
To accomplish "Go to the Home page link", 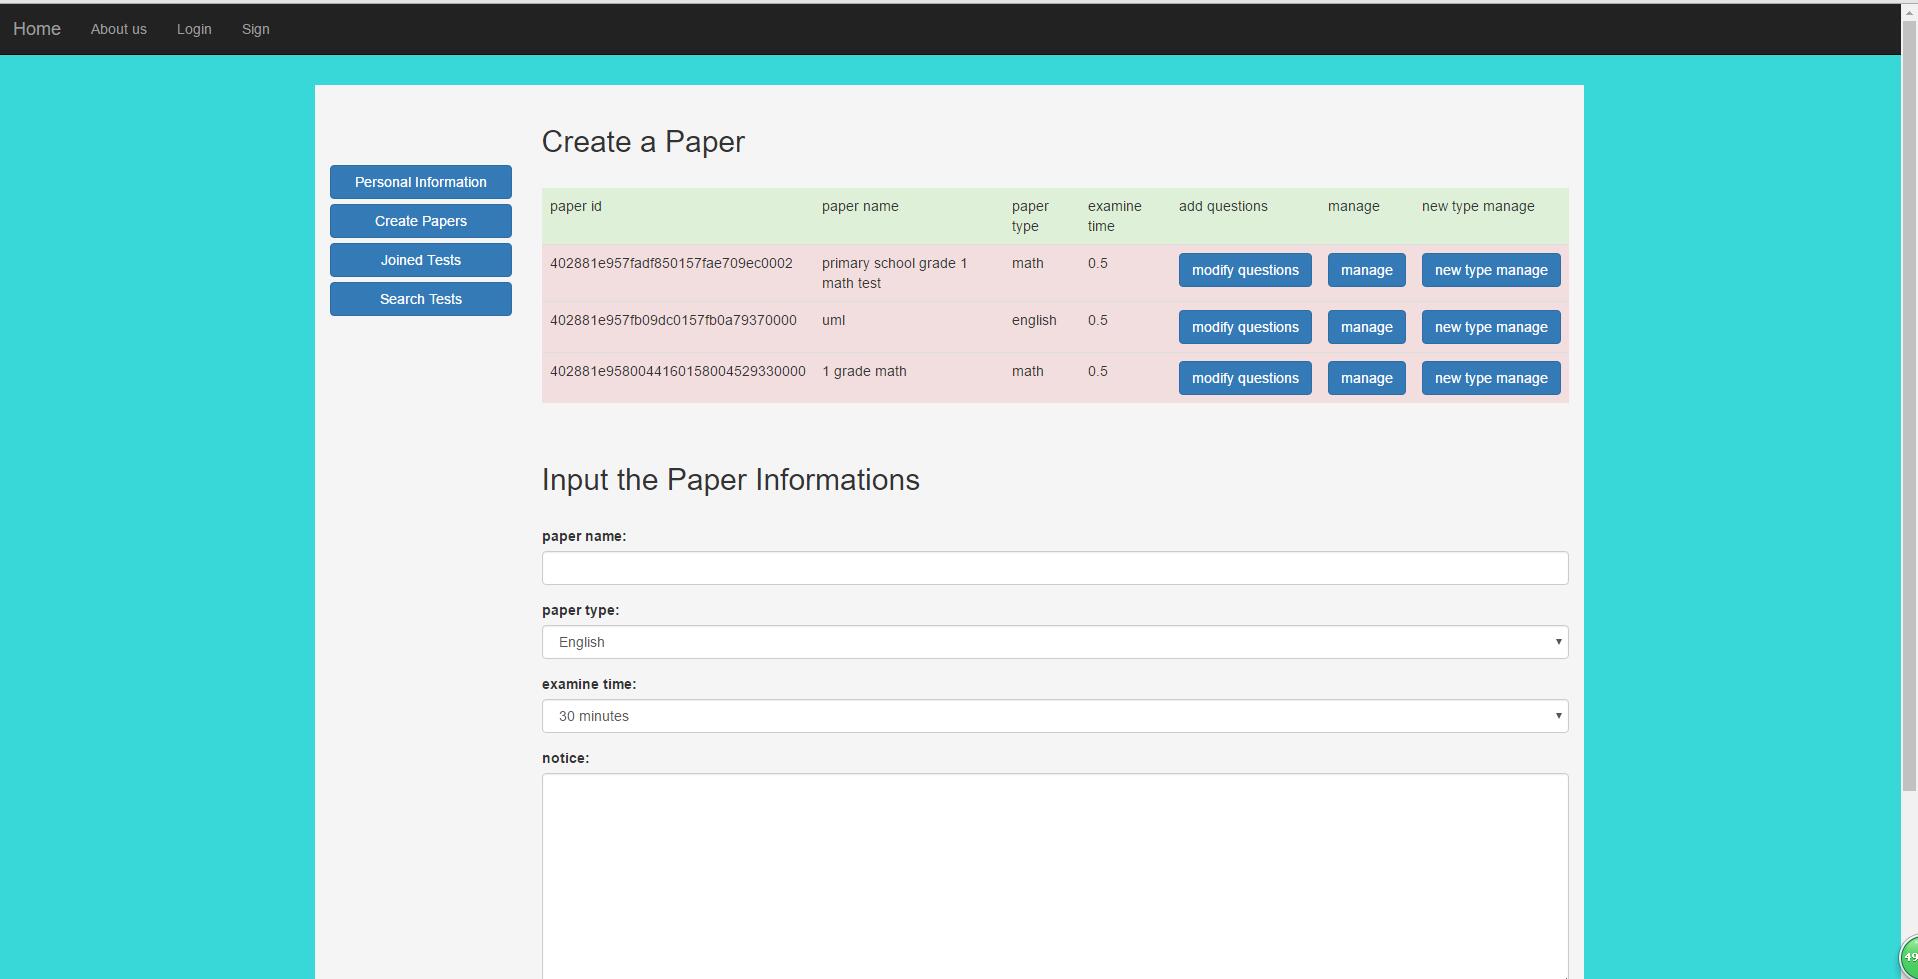I will click(x=37, y=29).
